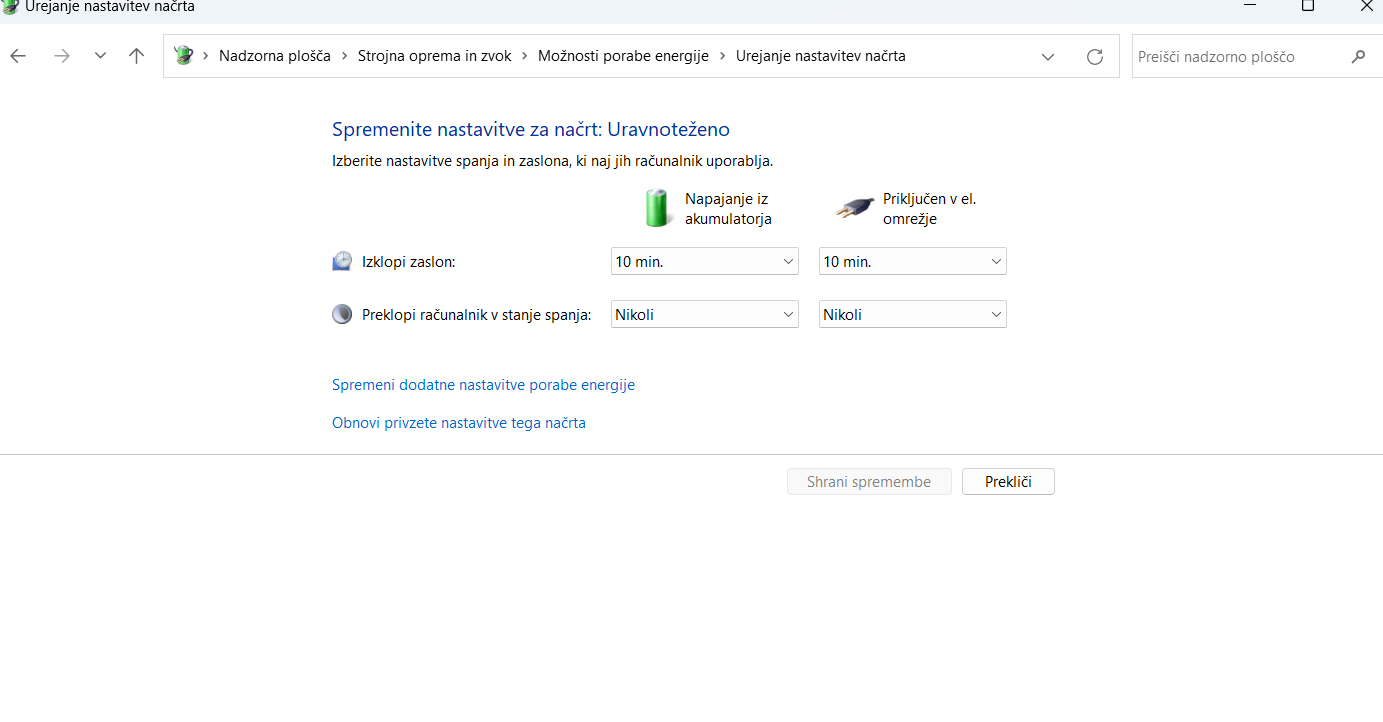Screen dimensions: 1383x722
Task: Expand the address bar history dropdown
Action: point(1048,57)
